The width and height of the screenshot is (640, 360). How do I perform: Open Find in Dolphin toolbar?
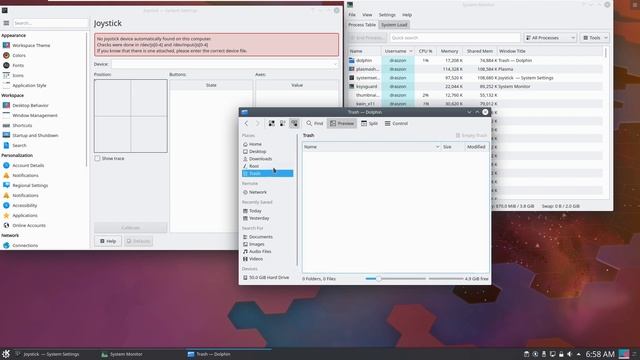[x=315, y=123]
